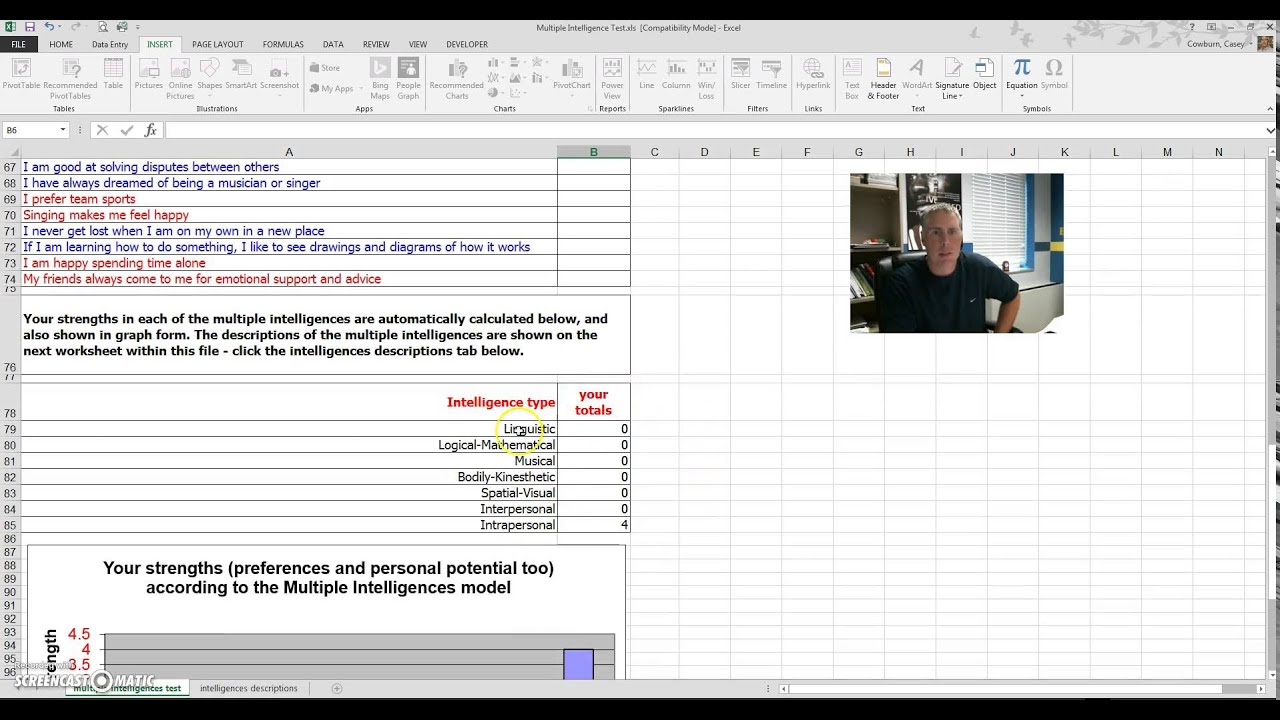The image size is (1280, 720).
Task: Insert a Hyperlink
Action: (x=813, y=75)
